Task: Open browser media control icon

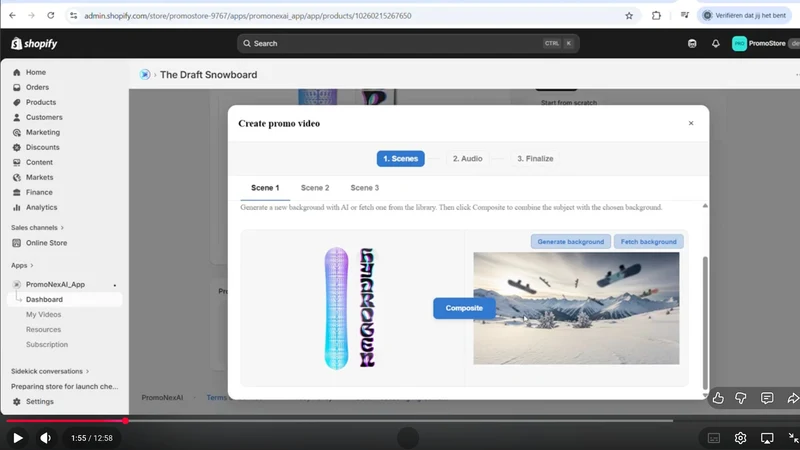Action: tap(685, 16)
